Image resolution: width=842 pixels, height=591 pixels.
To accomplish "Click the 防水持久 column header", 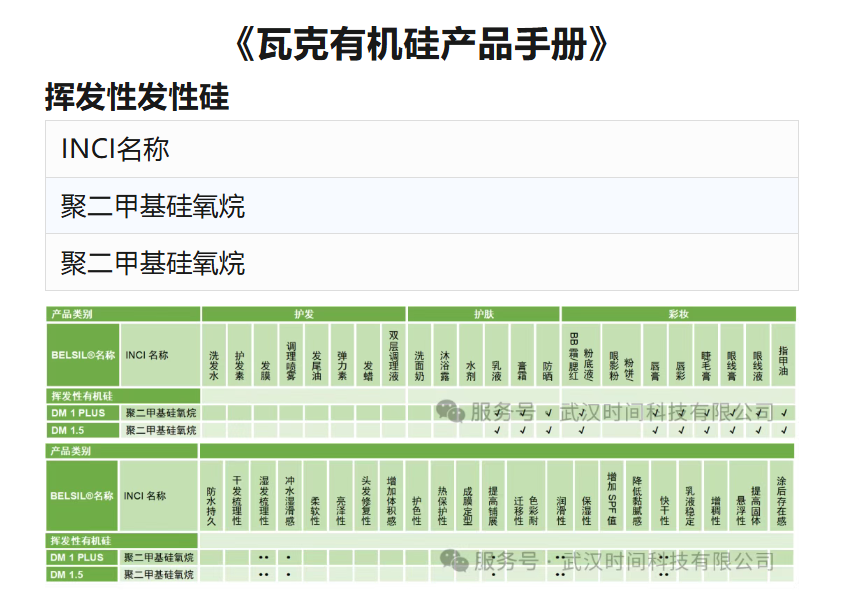I will (x=211, y=498).
